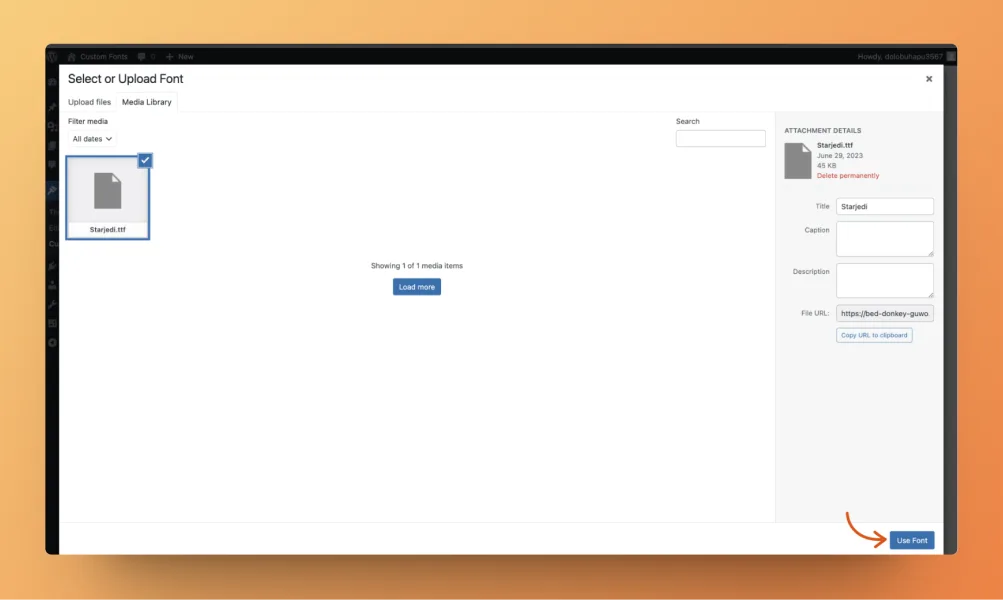Select the Starjedi.ttf file thumbnail
1003x600 pixels.
coord(107,198)
